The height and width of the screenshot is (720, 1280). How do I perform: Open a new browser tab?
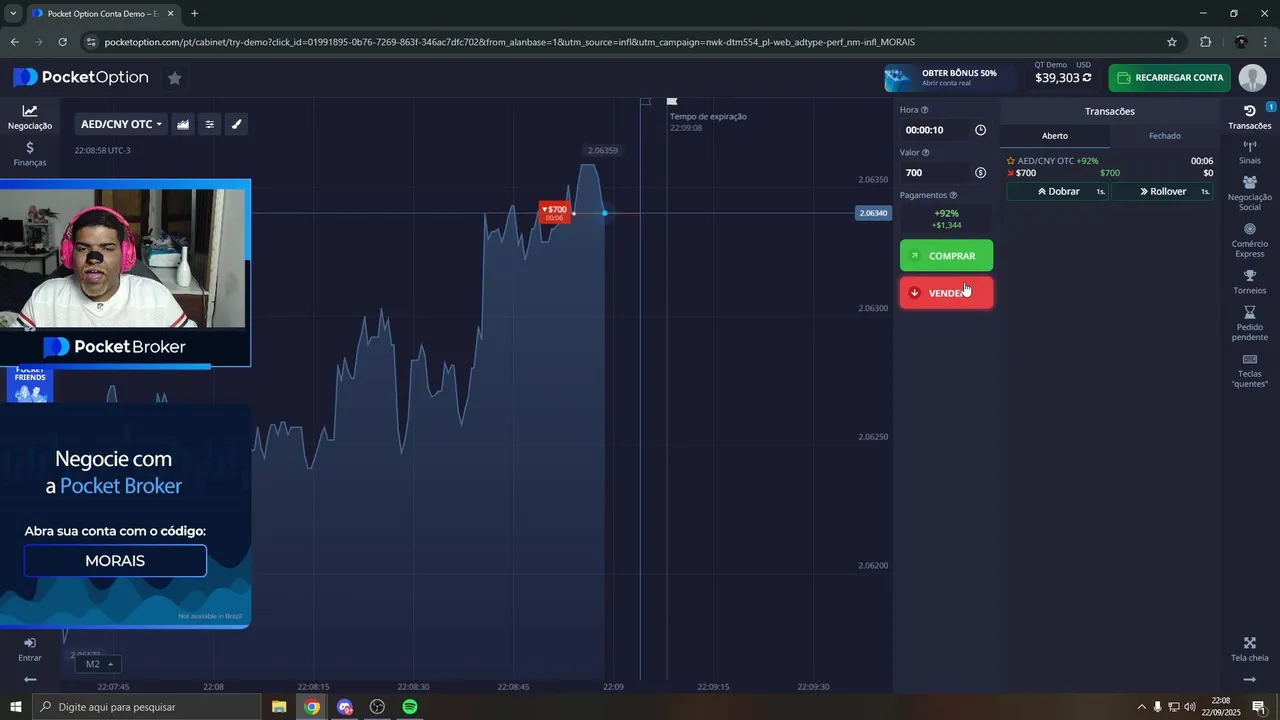[x=194, y=14]
